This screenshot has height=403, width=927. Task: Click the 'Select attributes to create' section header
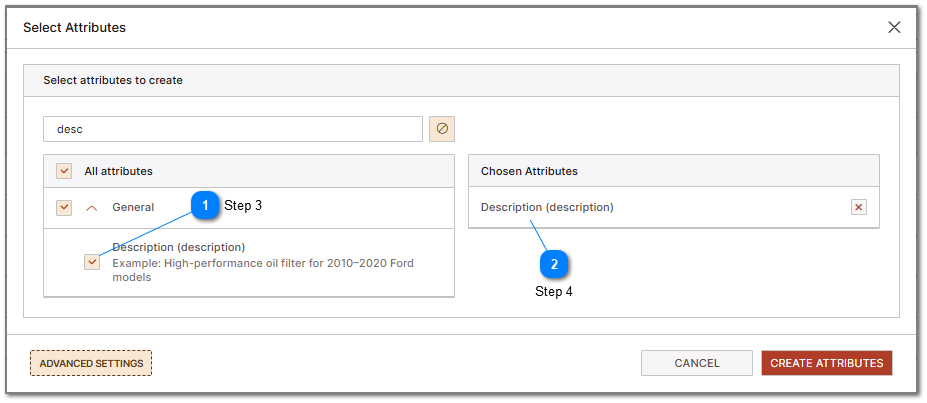[x=113, y=80]
